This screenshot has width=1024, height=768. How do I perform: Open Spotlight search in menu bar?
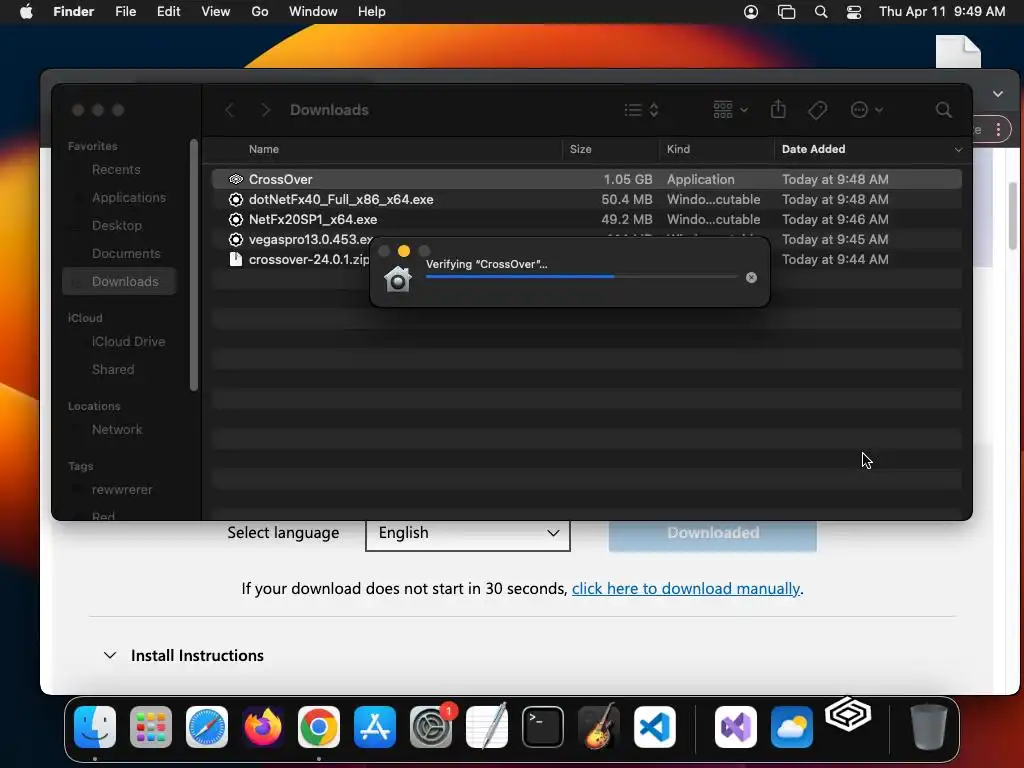pyautogui.click(x=821, y=12)
